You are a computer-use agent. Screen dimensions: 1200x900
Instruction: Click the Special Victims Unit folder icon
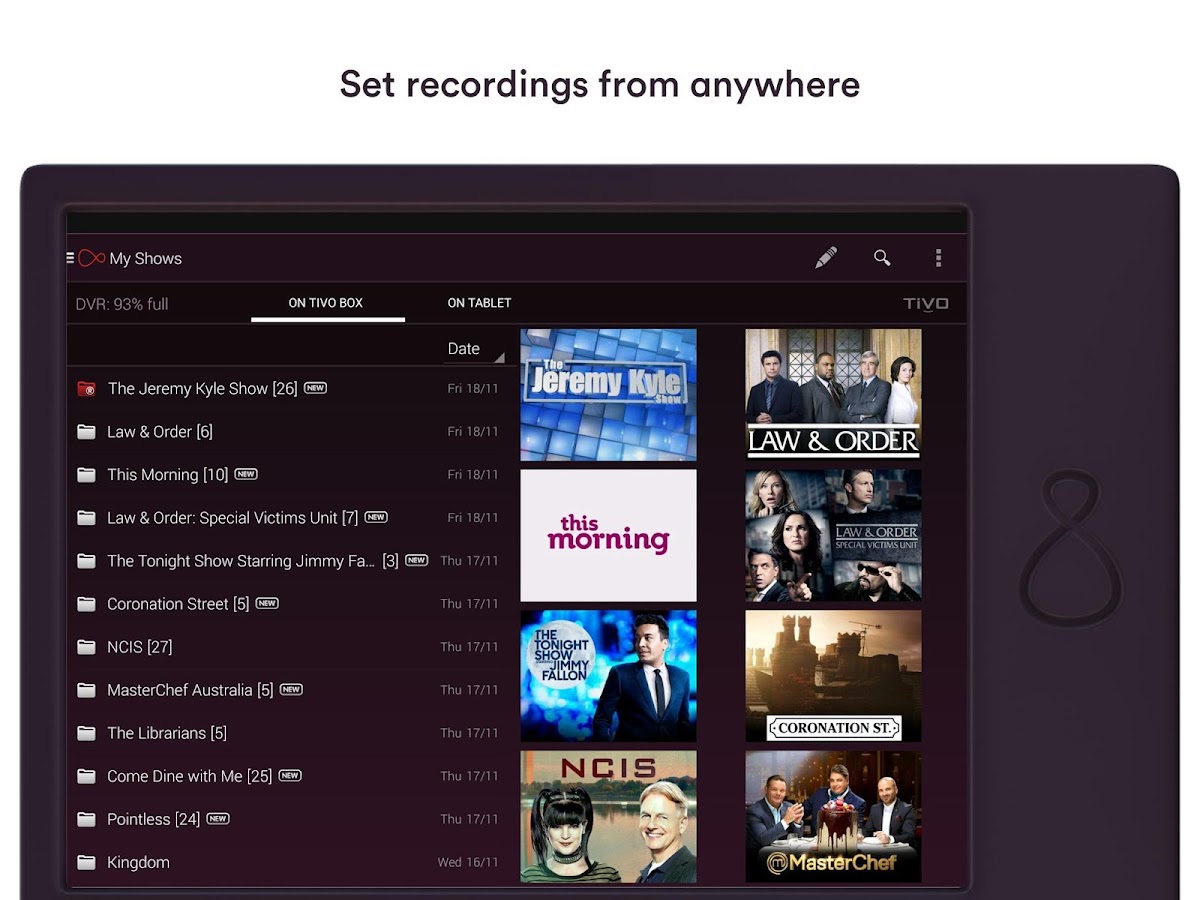[87, 518]
